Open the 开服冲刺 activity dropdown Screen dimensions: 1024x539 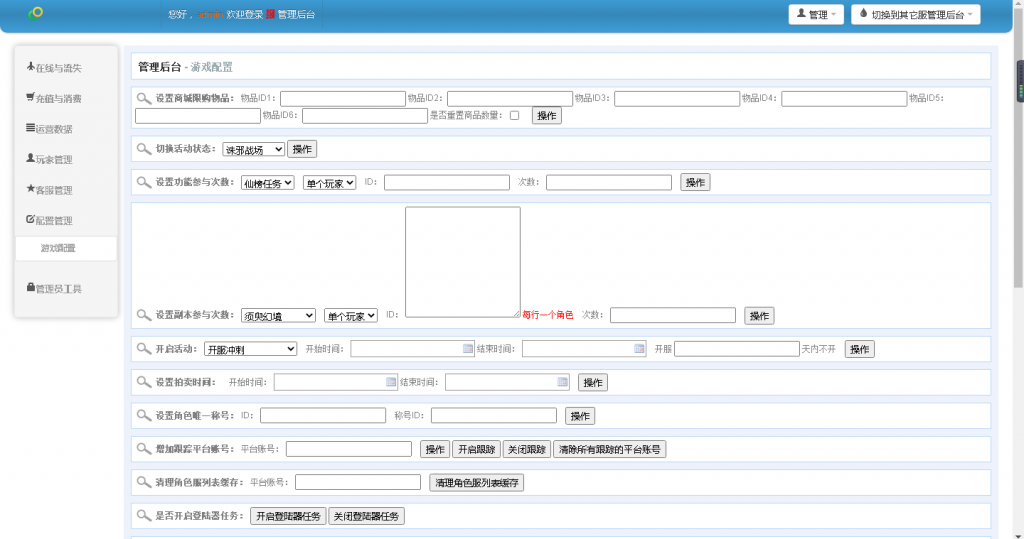pyautogui.click(x=250, y=349)
